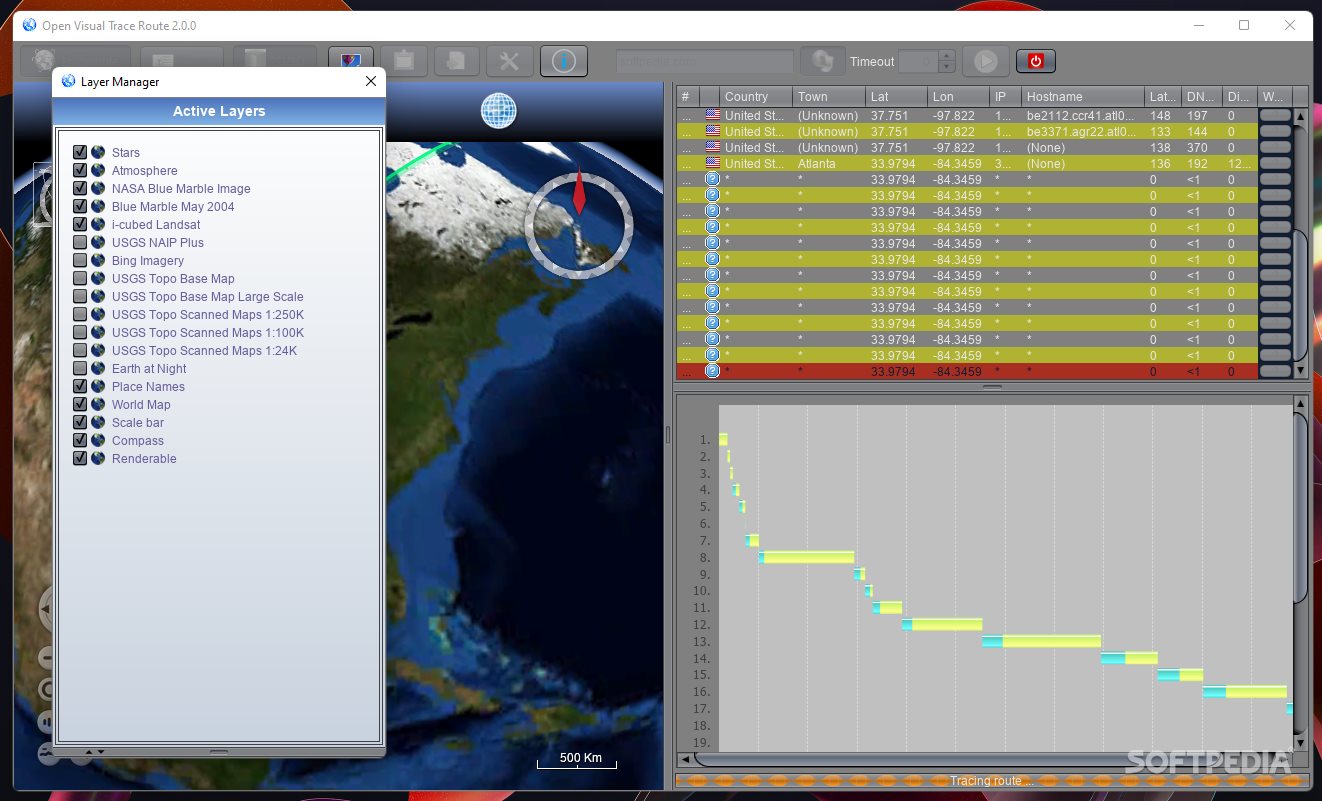The height and width of the screenshot is (801, 1322).
Task: Turn off the Blue Marble May 2004 layer
Action: [x=80, y=207]
